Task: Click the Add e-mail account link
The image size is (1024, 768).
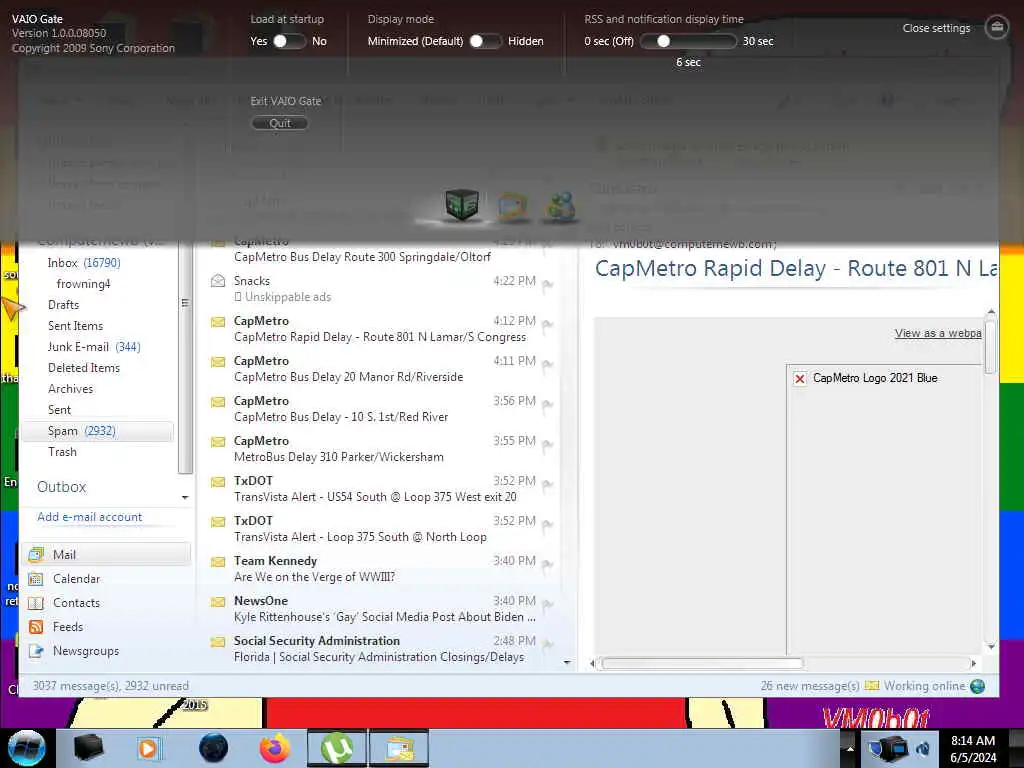Action: point(89,517)
